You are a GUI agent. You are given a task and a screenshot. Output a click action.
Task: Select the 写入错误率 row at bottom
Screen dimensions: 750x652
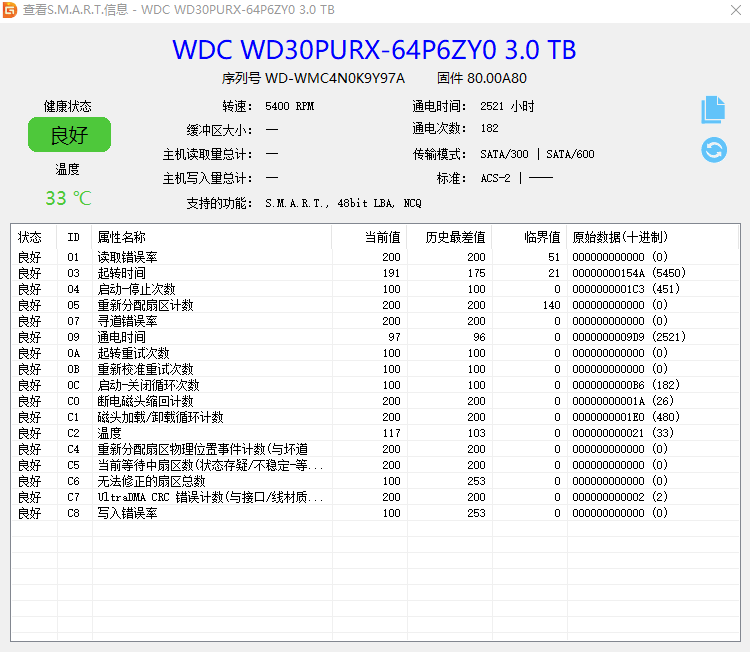point(127,513)
